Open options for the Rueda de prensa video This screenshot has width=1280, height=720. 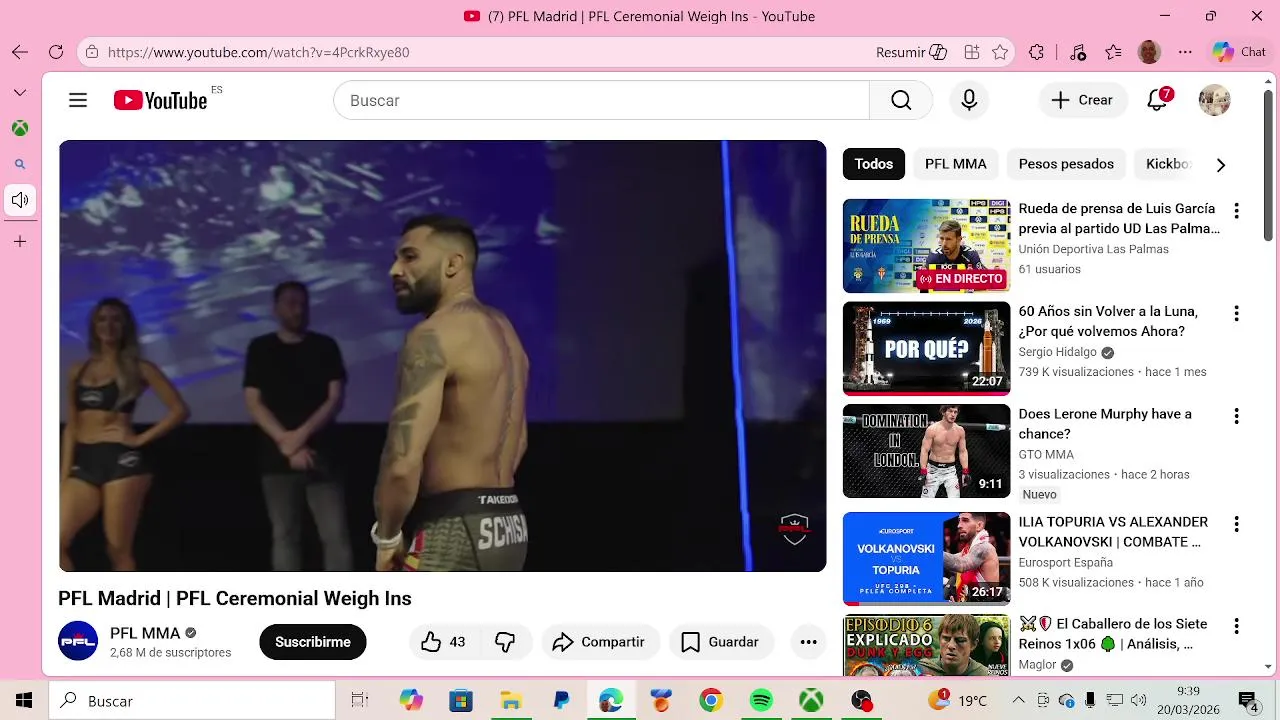[x=1236, y=211]
